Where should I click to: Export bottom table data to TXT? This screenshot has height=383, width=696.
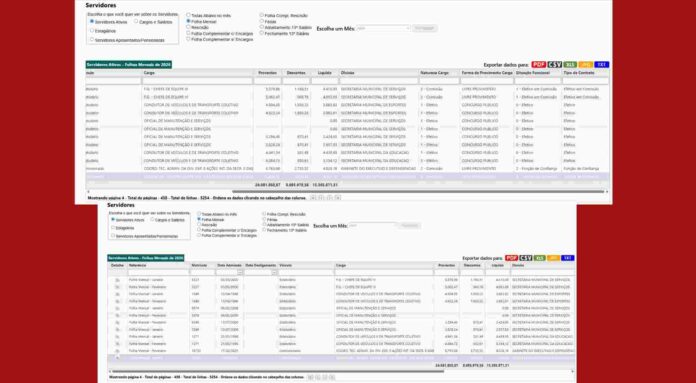tap(567, 258)
